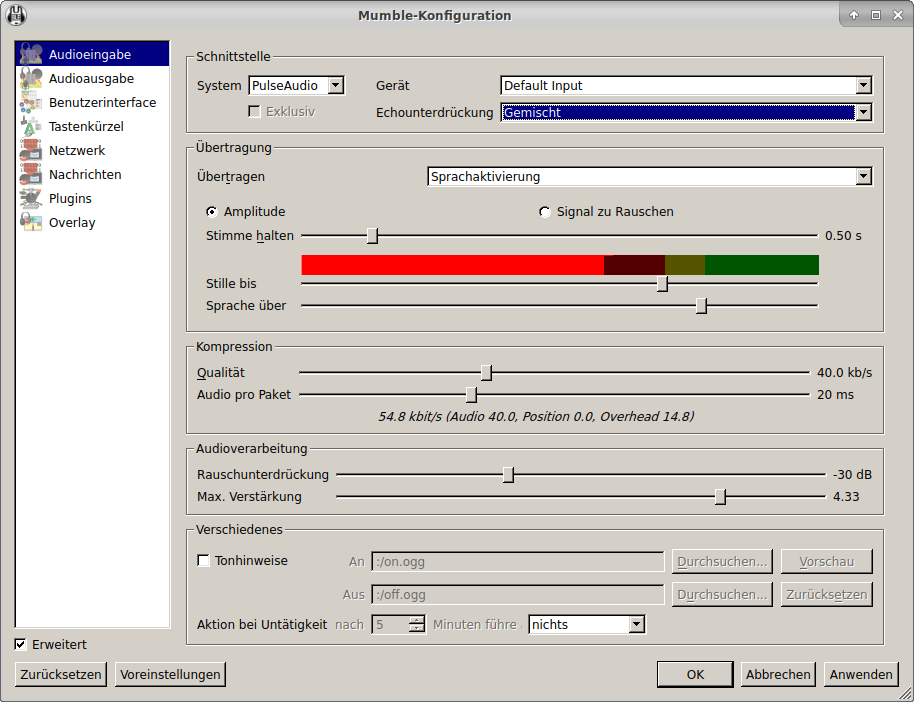Image resolution: width=914 pixels, height=702 pixels.
Task: Open the Übertragen Sprachaktivierung dropdown
Action: coord(649,177)
